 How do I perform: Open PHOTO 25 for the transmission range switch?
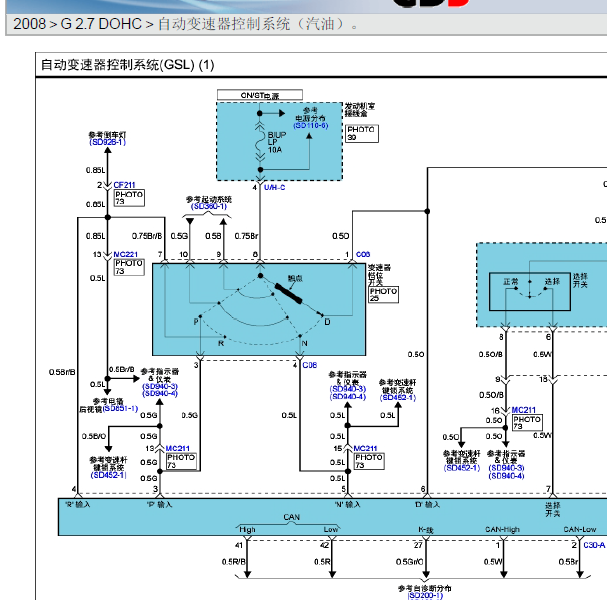click(x=383, y=295)
